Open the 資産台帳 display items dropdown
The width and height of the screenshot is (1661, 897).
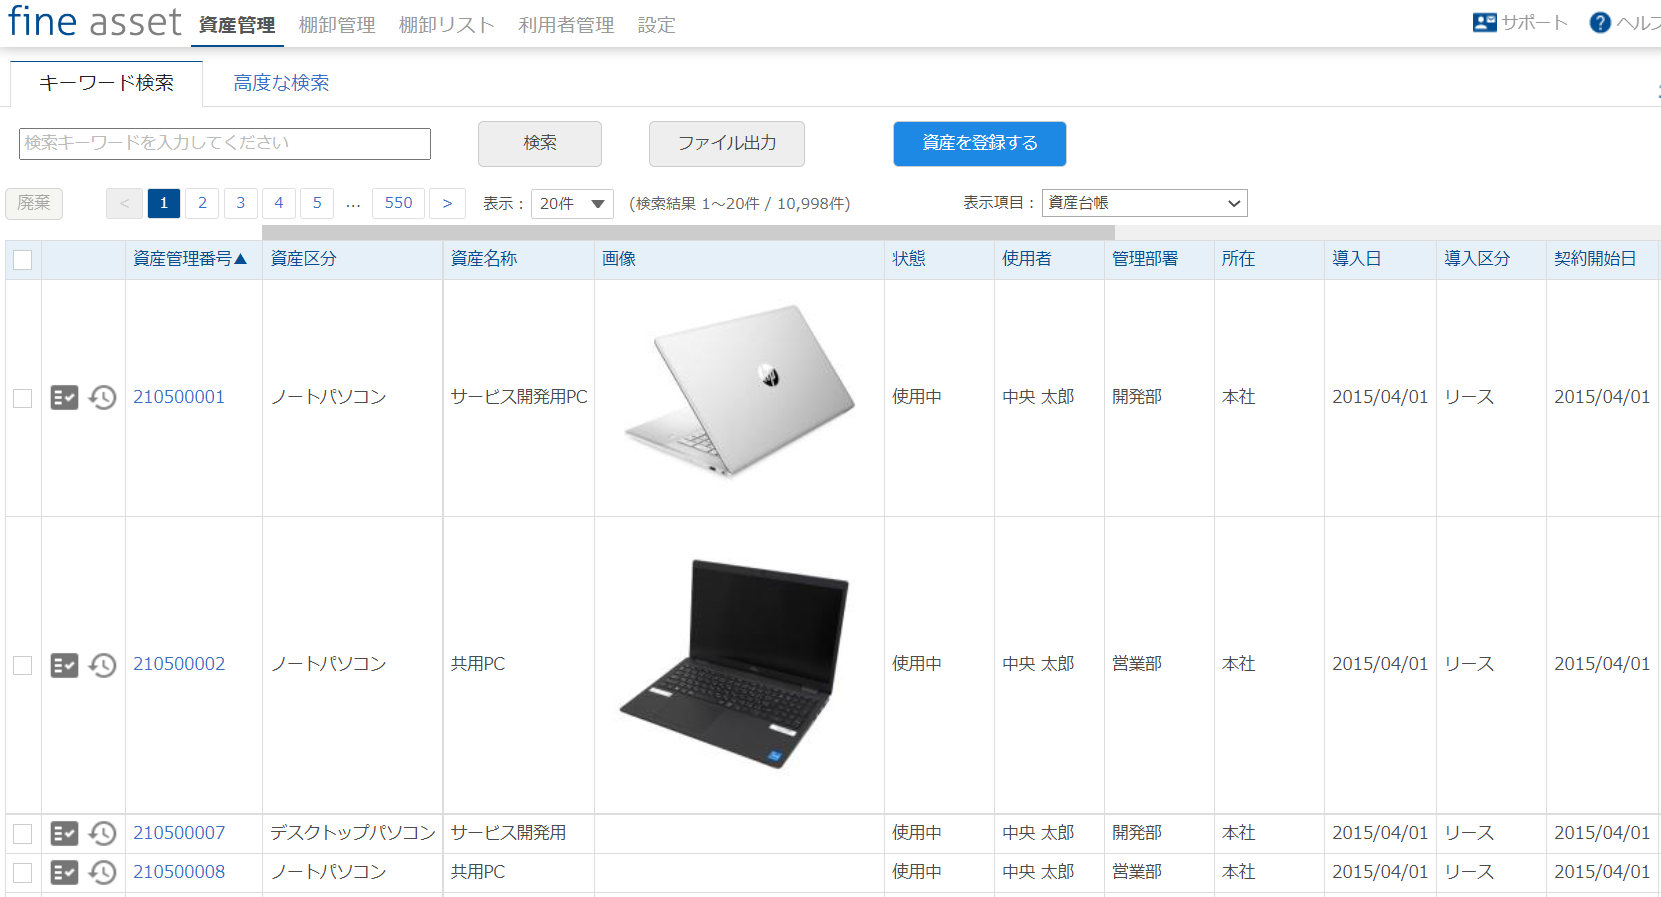tap(1144, 203)
